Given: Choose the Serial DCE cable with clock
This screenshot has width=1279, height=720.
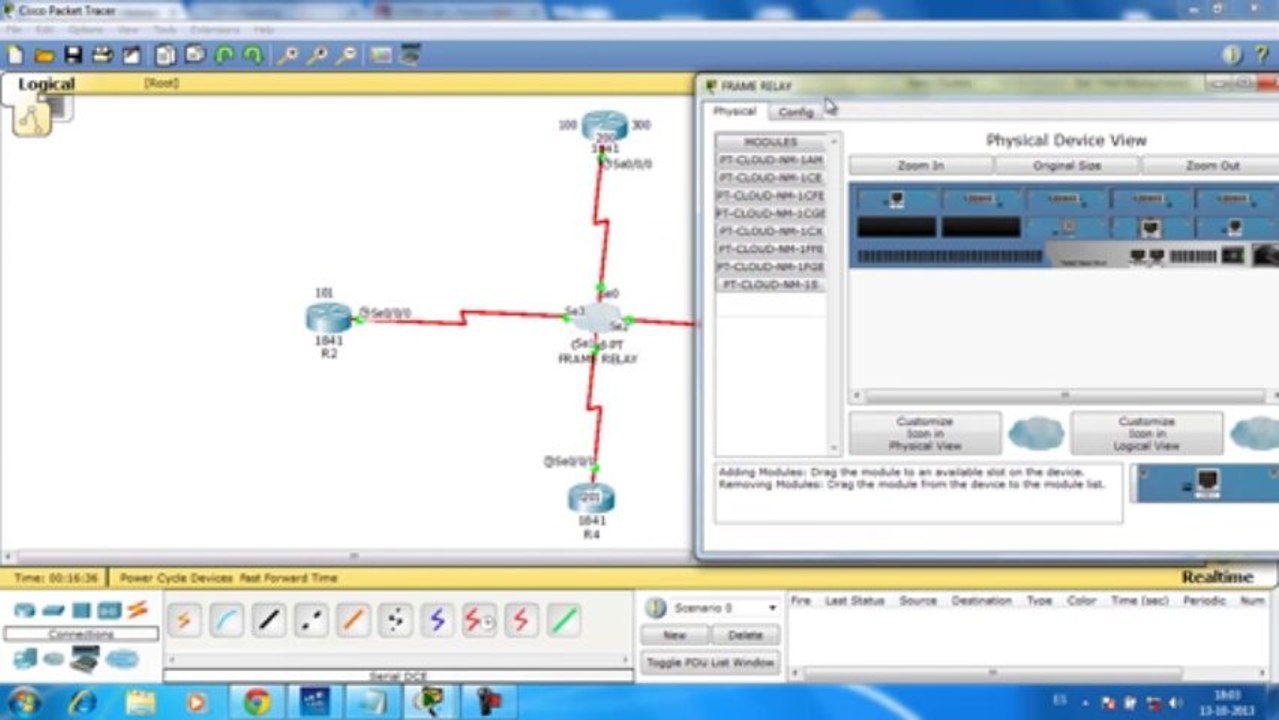Looking at the screenshot, I should click(x=479, y=621).
